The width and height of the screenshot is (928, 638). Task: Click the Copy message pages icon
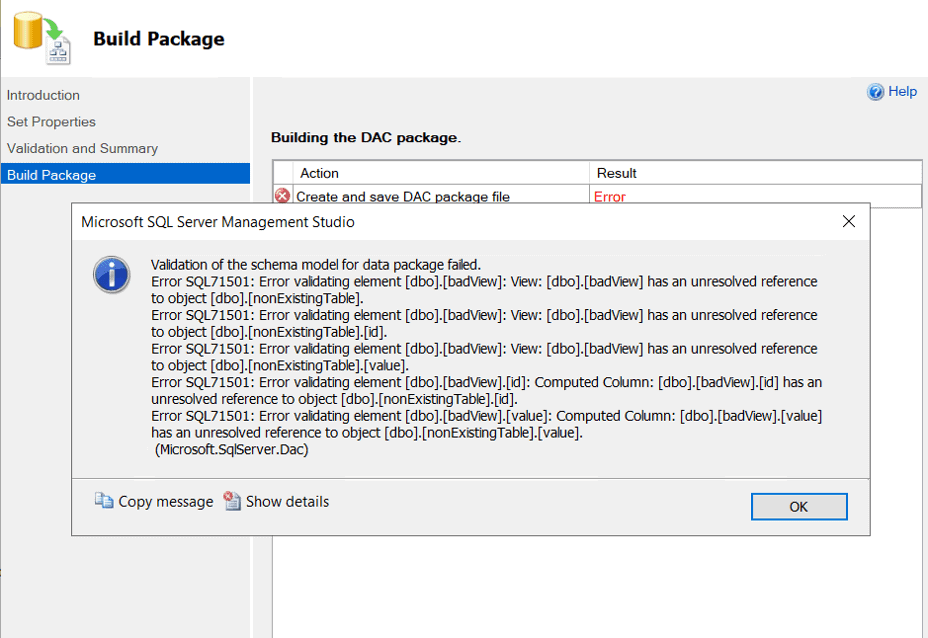pyautogui.click(x=104, y=501)
